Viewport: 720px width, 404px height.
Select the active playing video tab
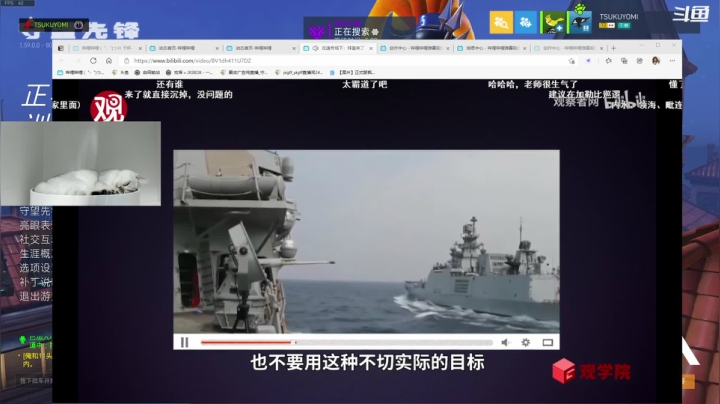[x=338, y=48]
